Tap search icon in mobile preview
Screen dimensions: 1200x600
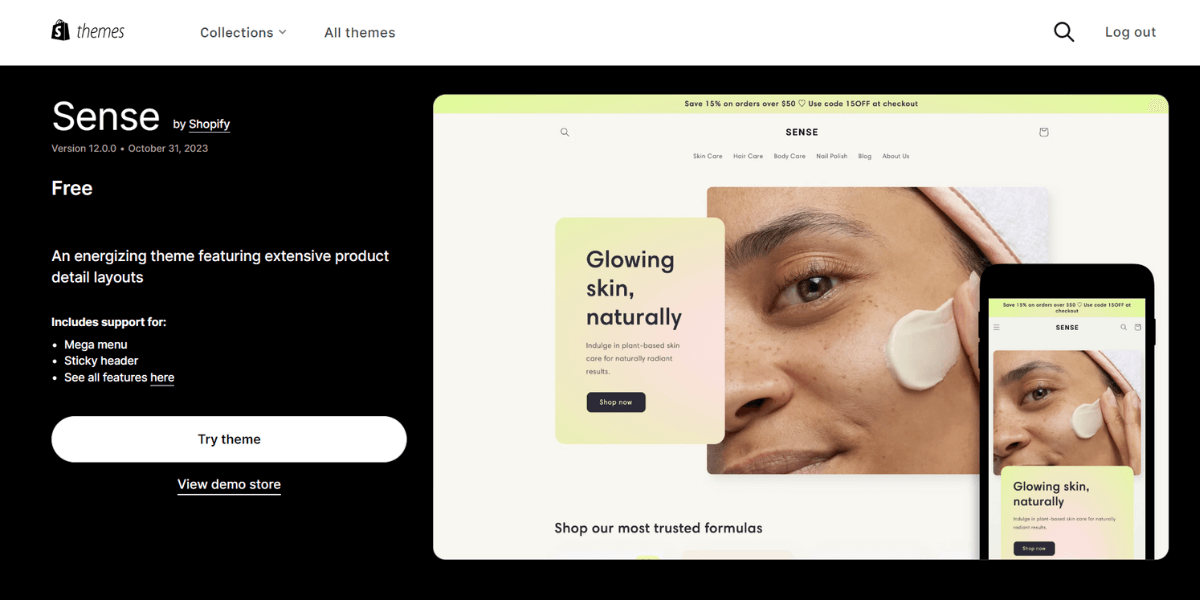pyautogui.click(x=1124, y=327)
